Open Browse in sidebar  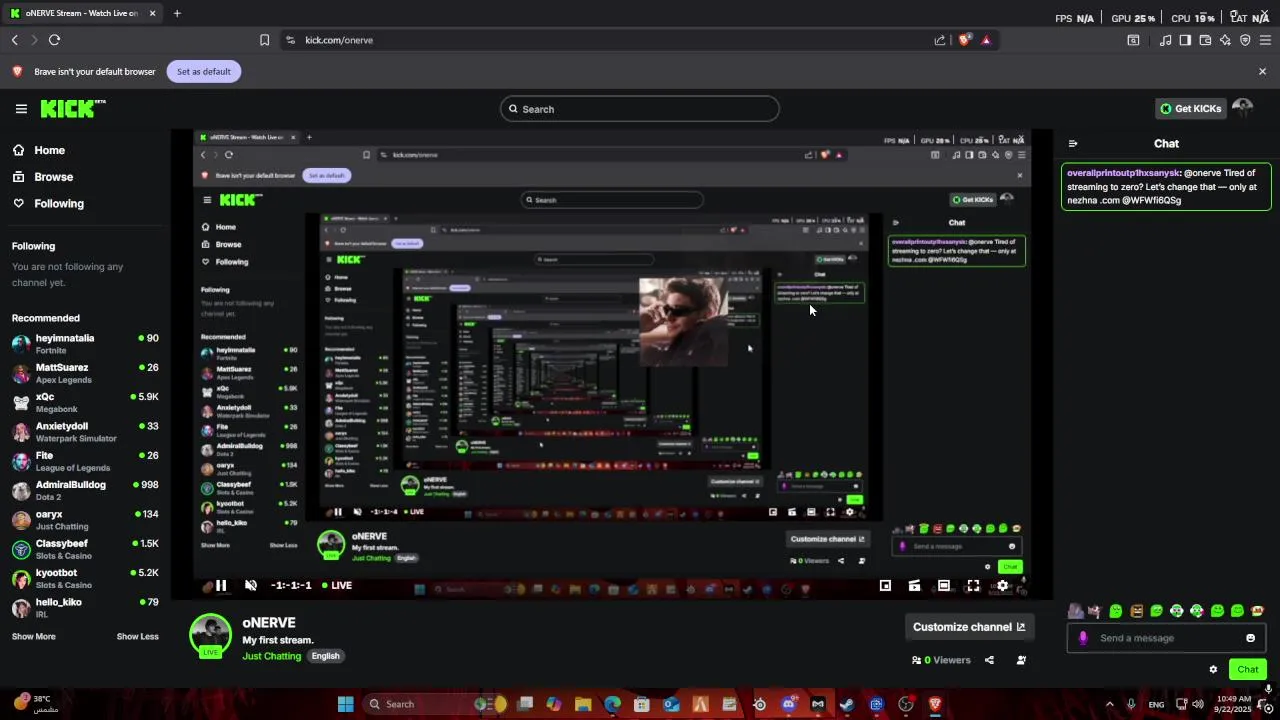pyautogui.click(x=42, y=177)
